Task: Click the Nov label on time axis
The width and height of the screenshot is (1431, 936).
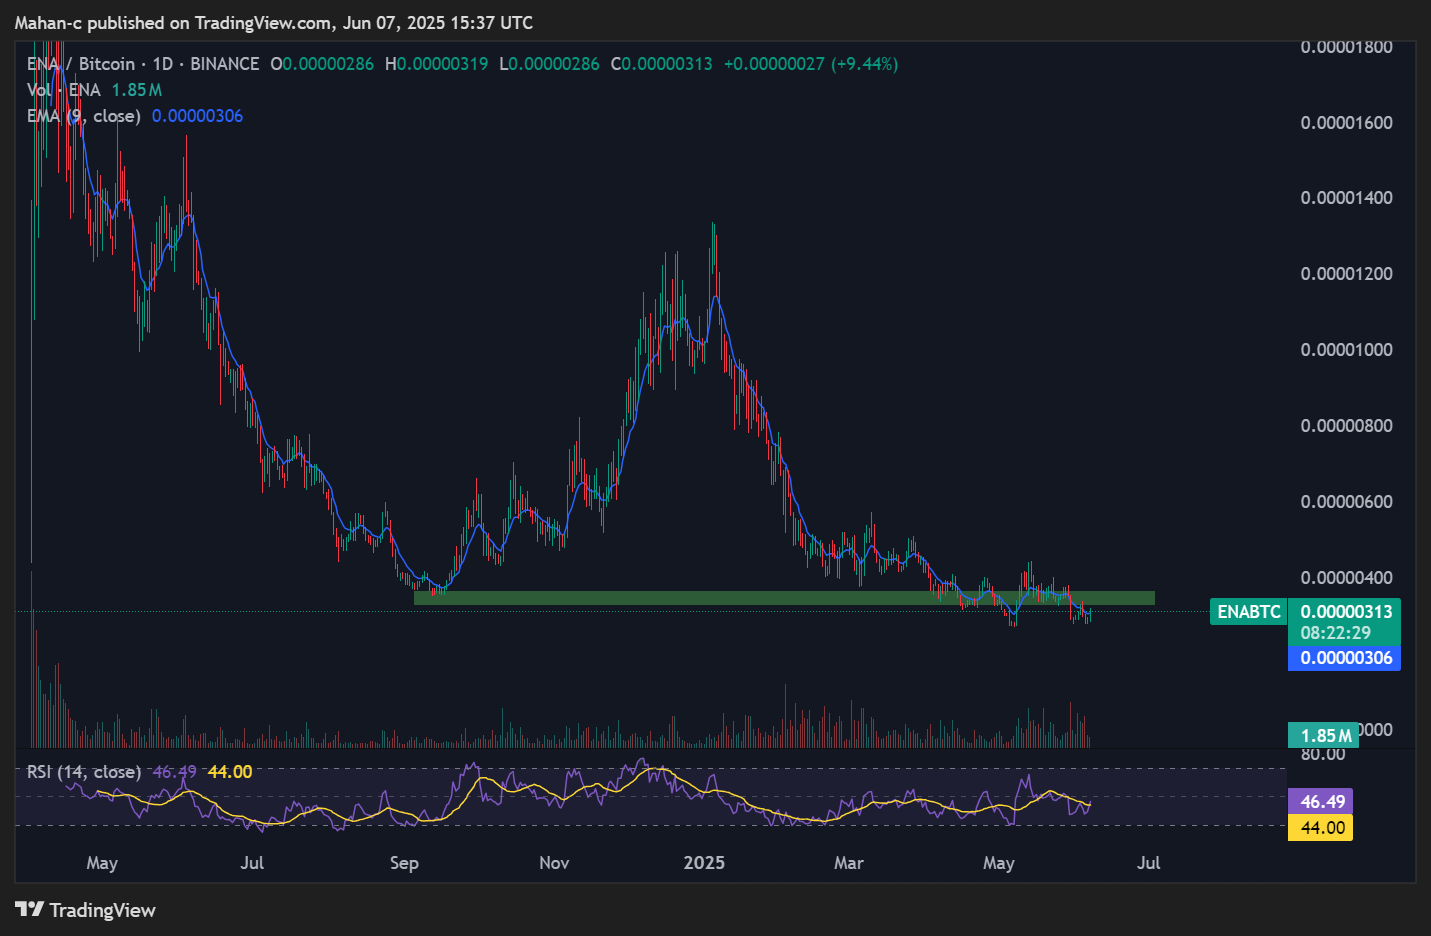Action: pyautogui.click(x=554, y=863)
